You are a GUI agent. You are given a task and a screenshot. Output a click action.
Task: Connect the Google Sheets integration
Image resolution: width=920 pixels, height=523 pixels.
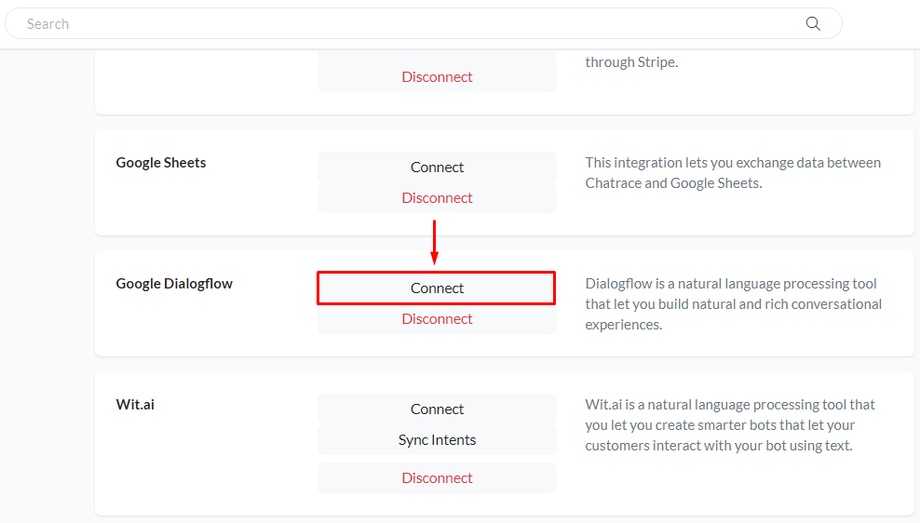tap(437, 167)
